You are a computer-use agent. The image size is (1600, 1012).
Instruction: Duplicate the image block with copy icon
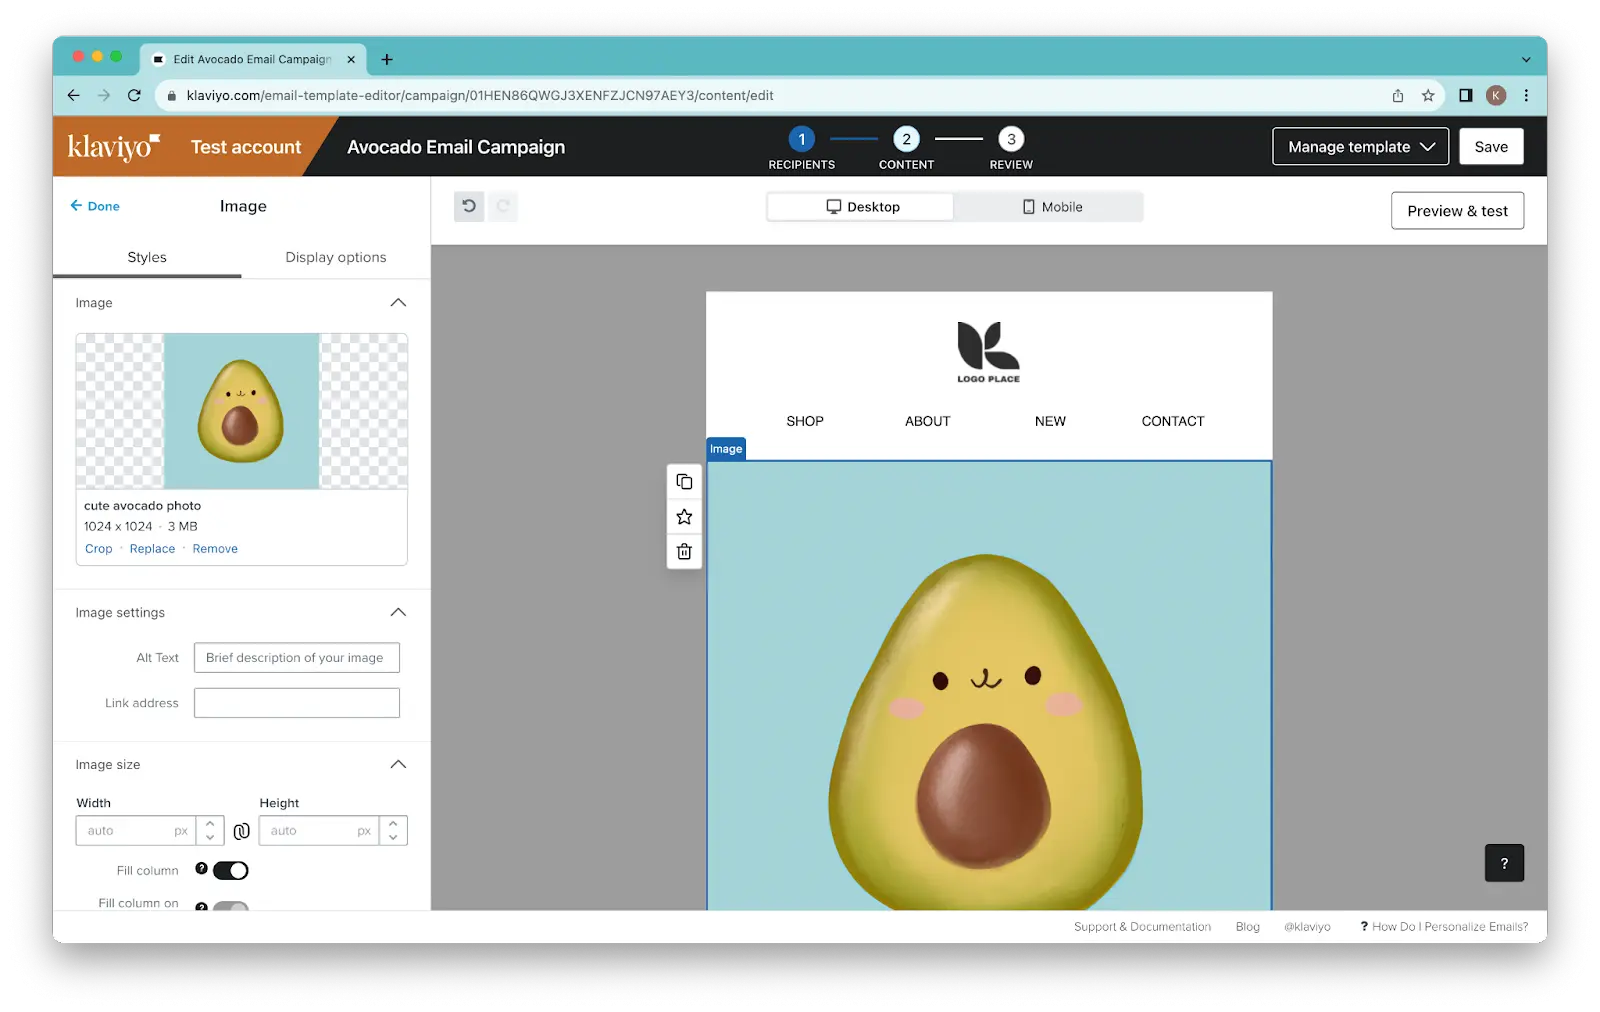coord(684,482)
